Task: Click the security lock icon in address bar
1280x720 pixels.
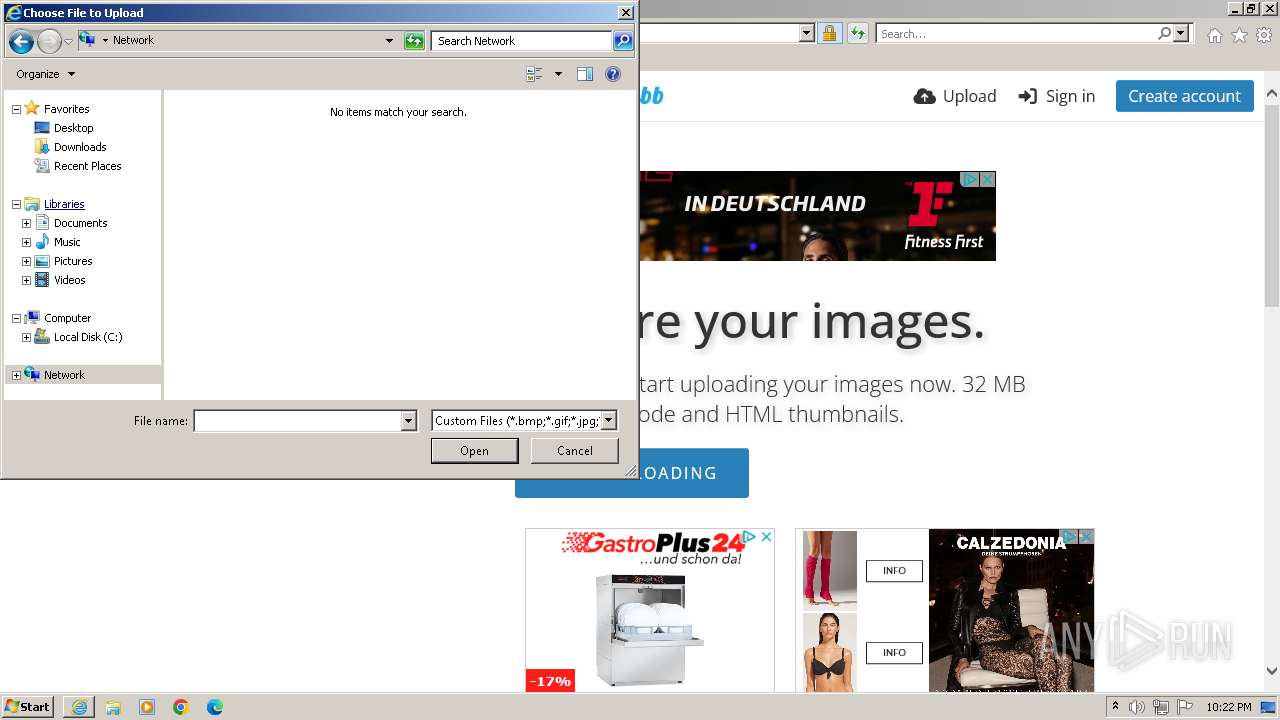Action: (829, 33)
